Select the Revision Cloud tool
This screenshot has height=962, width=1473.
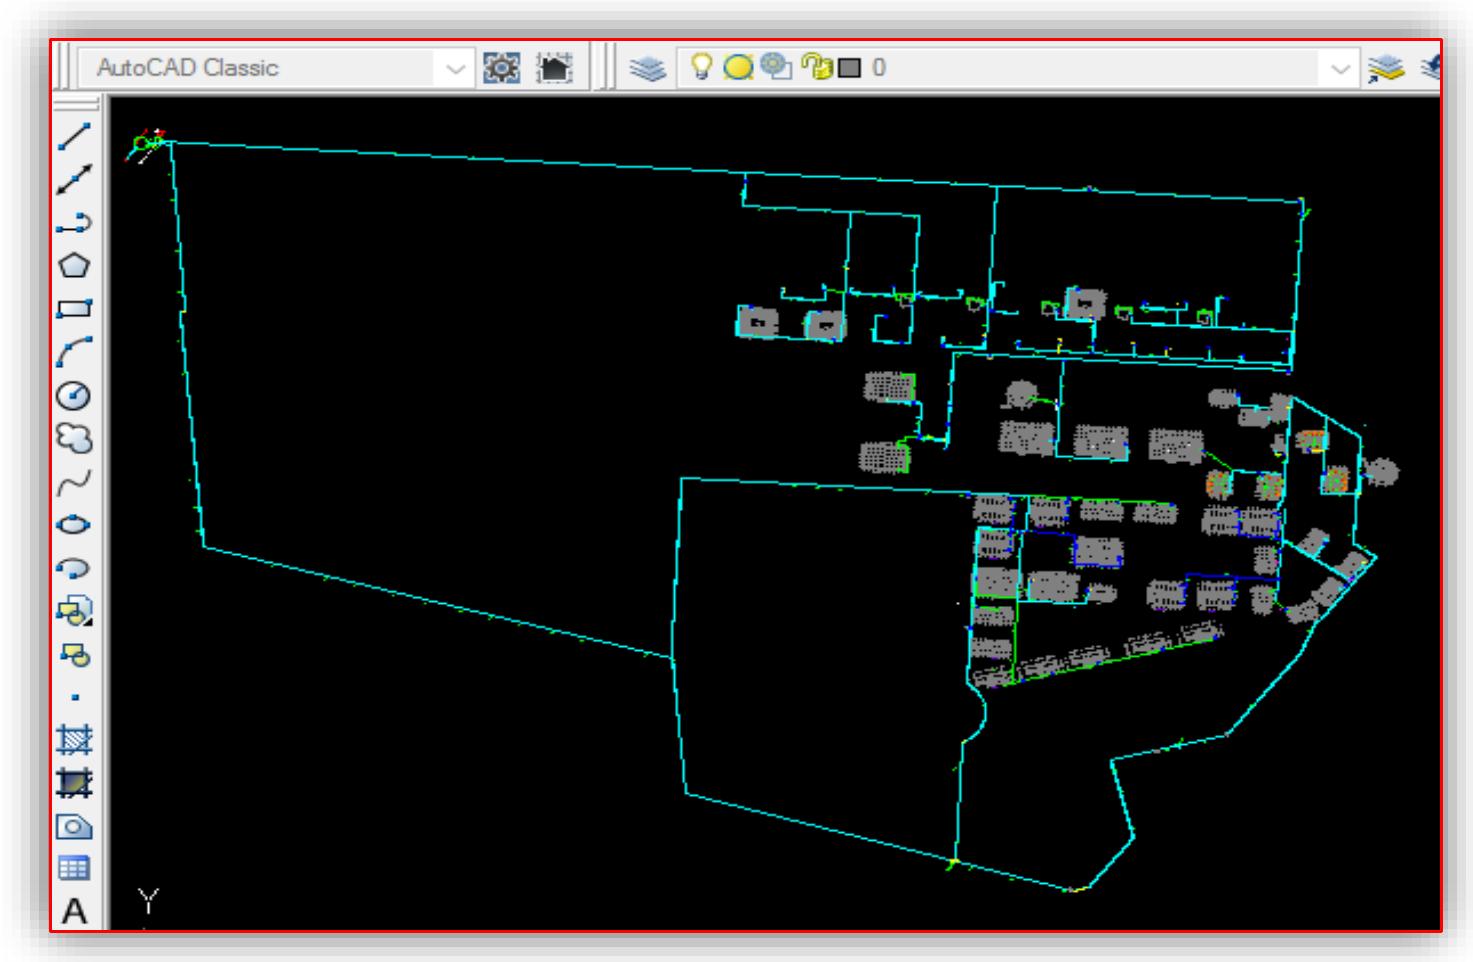(x=75, y=439)
